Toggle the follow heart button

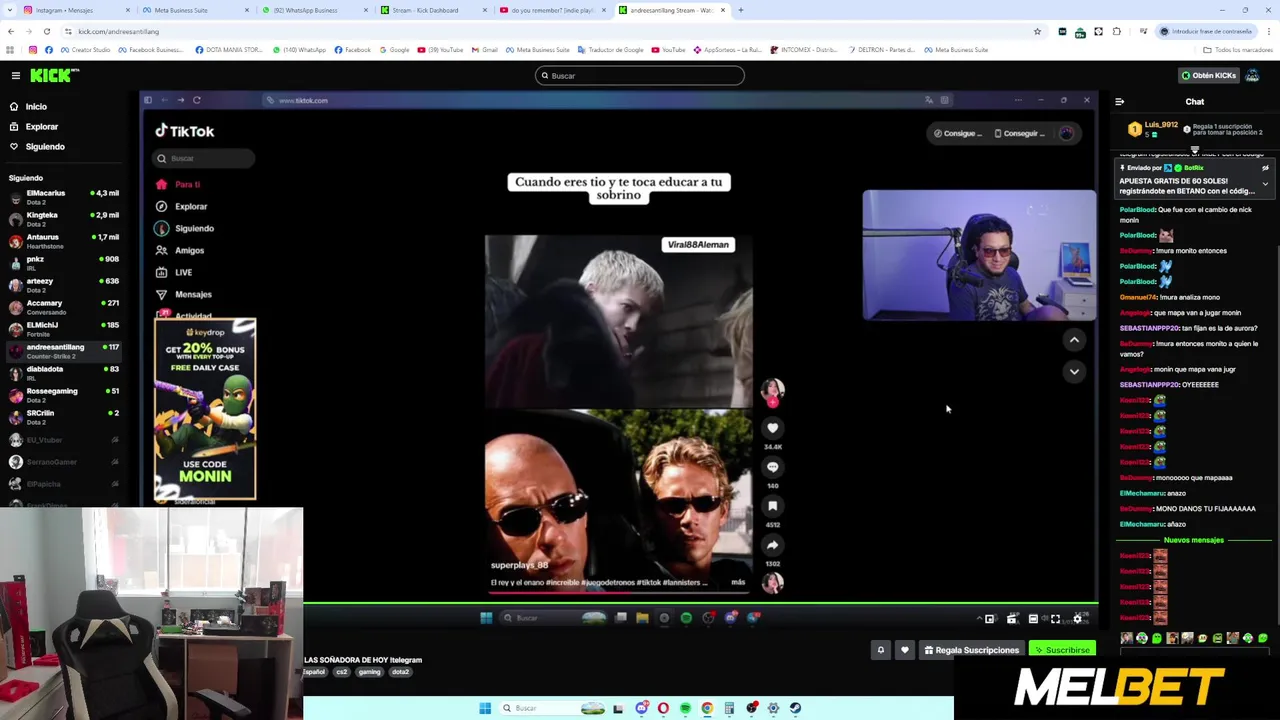[x=905, y=650]
